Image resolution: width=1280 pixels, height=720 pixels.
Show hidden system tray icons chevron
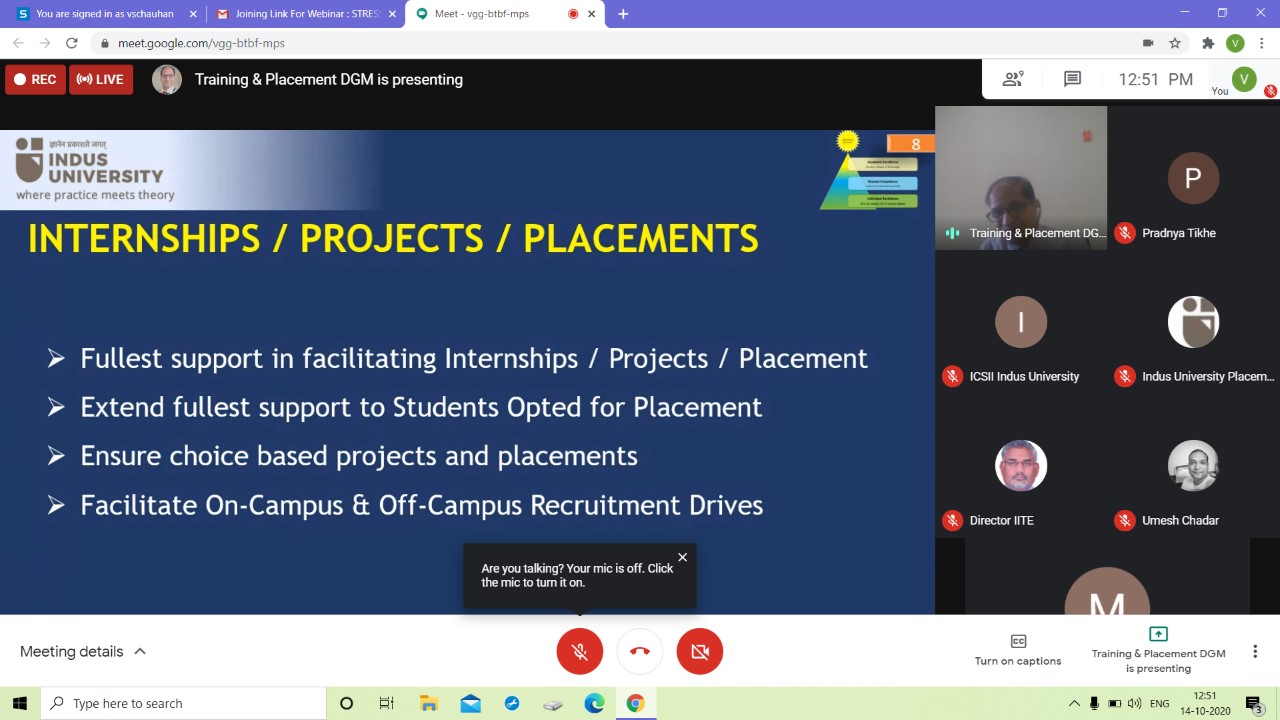pyautogui.click(x=1074, y=704)
